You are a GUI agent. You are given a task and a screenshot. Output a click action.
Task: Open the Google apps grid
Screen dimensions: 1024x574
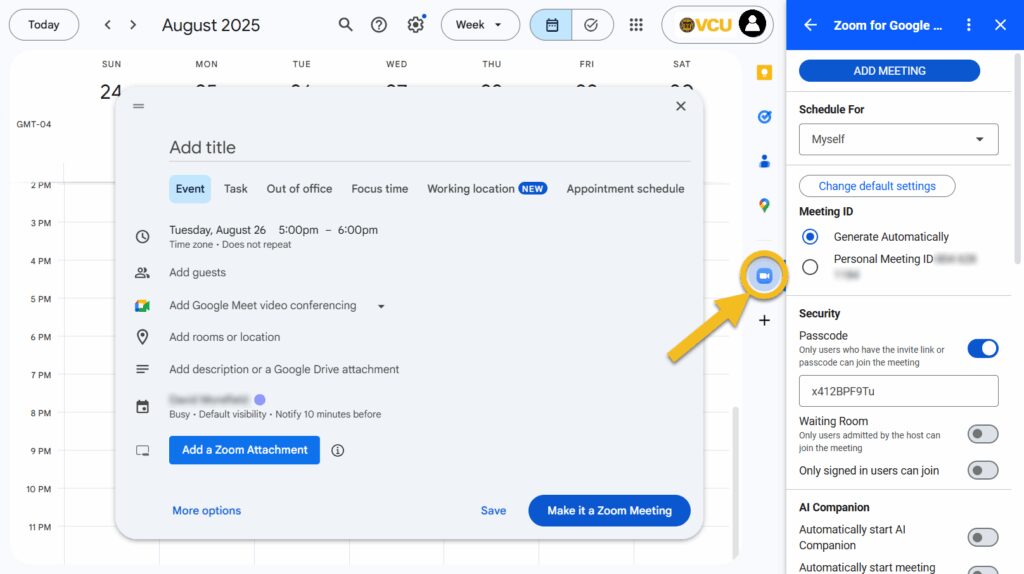pyautogui.click(x=636, y=25)
